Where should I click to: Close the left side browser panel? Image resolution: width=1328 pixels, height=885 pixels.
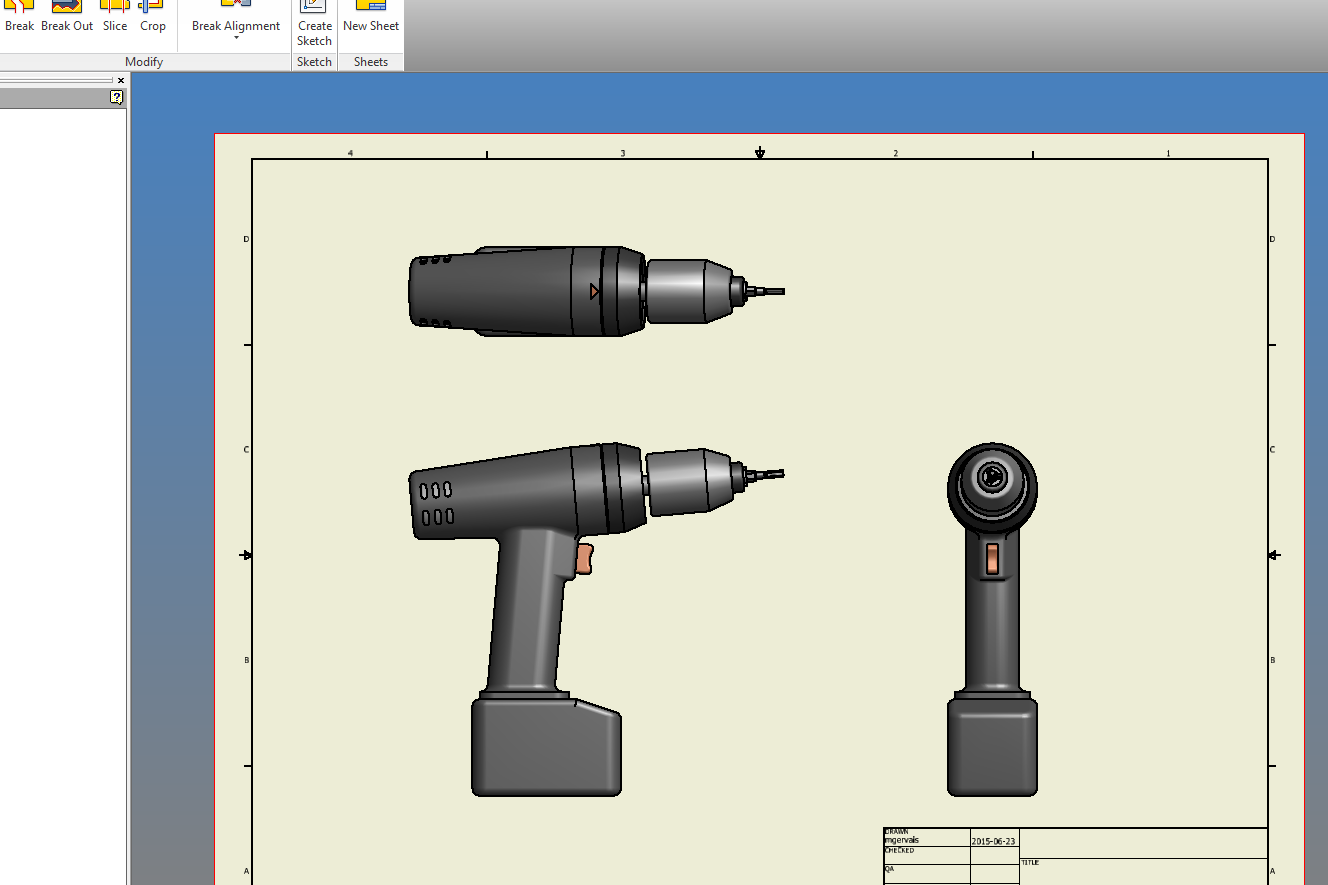[x=120, y=79]
